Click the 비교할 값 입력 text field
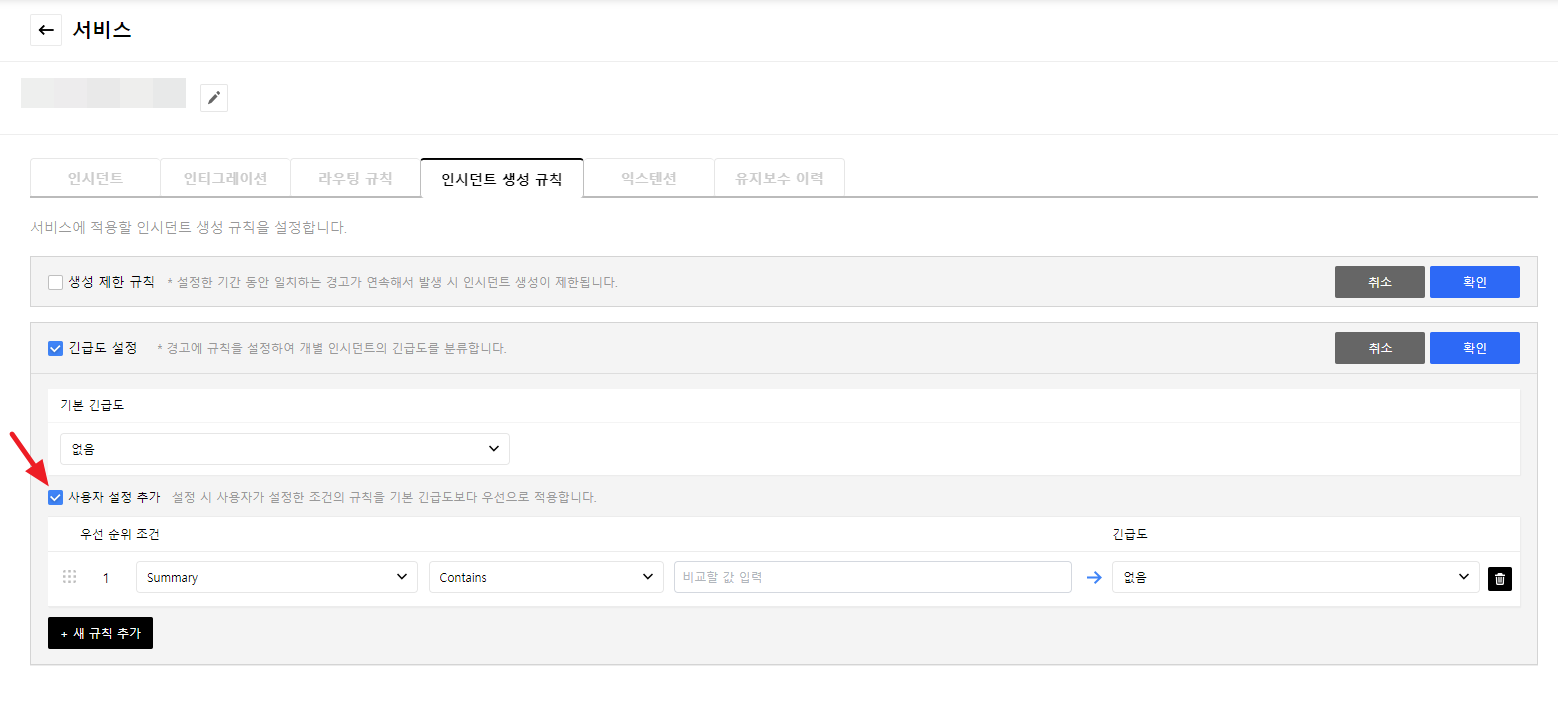This screenshot has height=707, width=1558. pyautogui.click(x=872, y=577)
